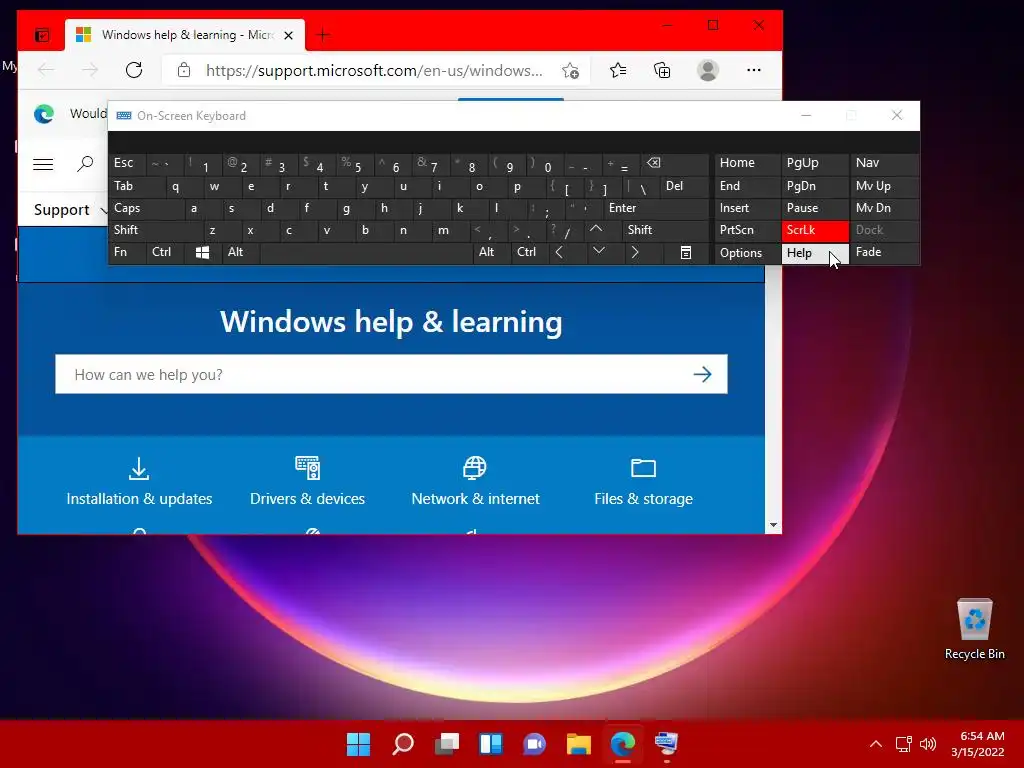Toggle the right Shift key

pyautogui.click(x=665, y=230)
